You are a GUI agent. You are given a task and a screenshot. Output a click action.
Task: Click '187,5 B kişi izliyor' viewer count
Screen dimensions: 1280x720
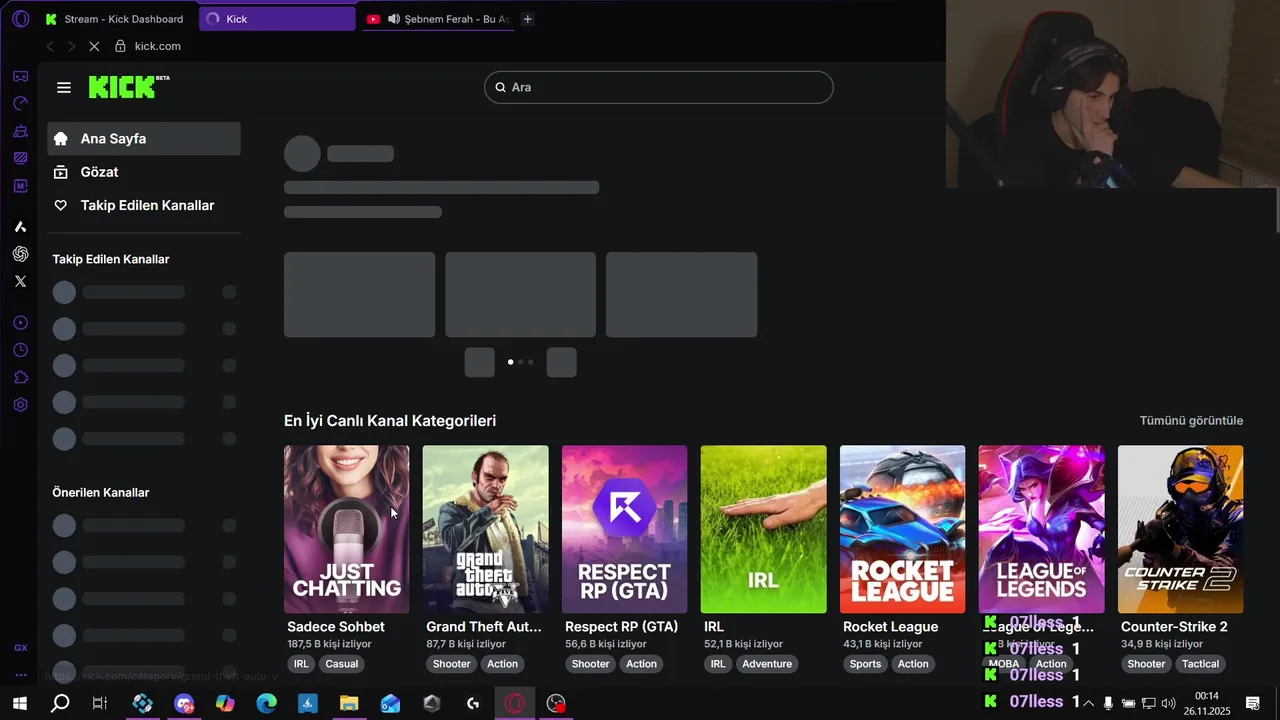click(329, 644)
